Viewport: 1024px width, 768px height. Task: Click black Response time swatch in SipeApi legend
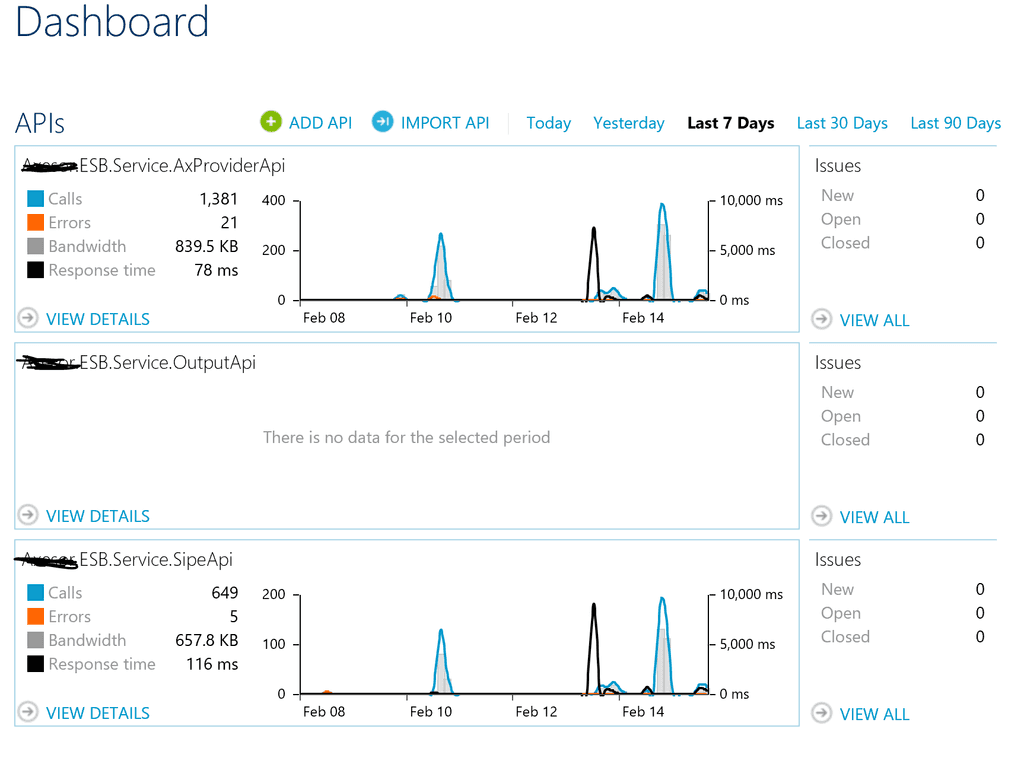tap(35, 664)
